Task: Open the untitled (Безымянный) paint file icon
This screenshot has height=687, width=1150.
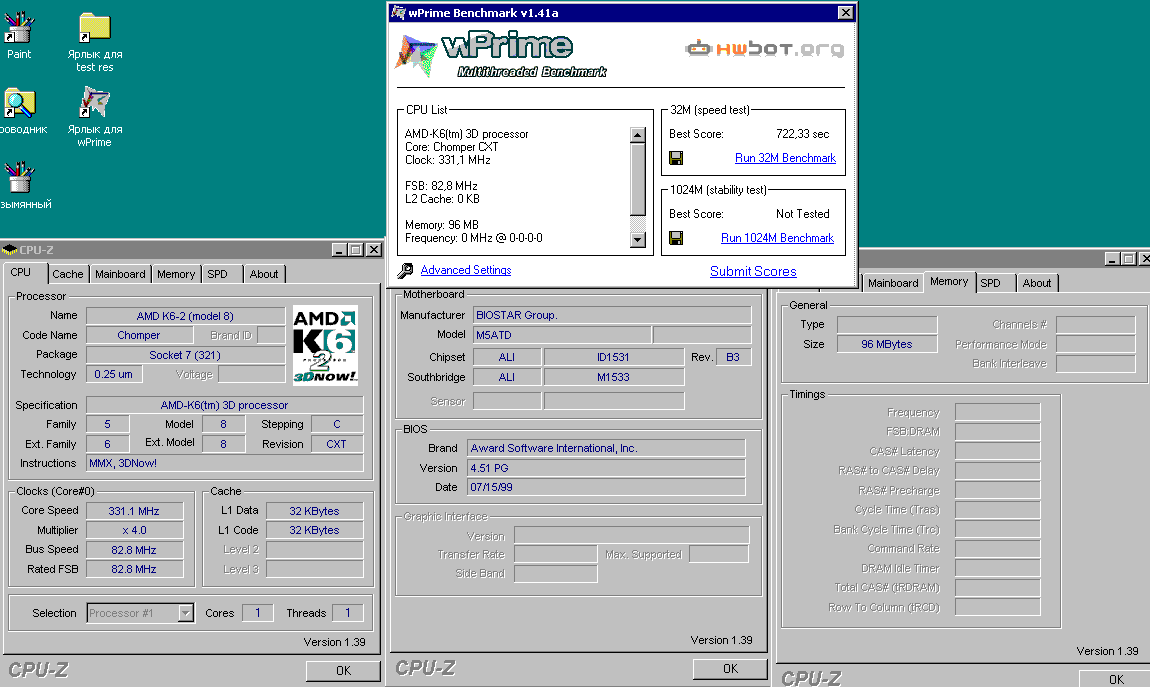Action: [x=20, y=185]
